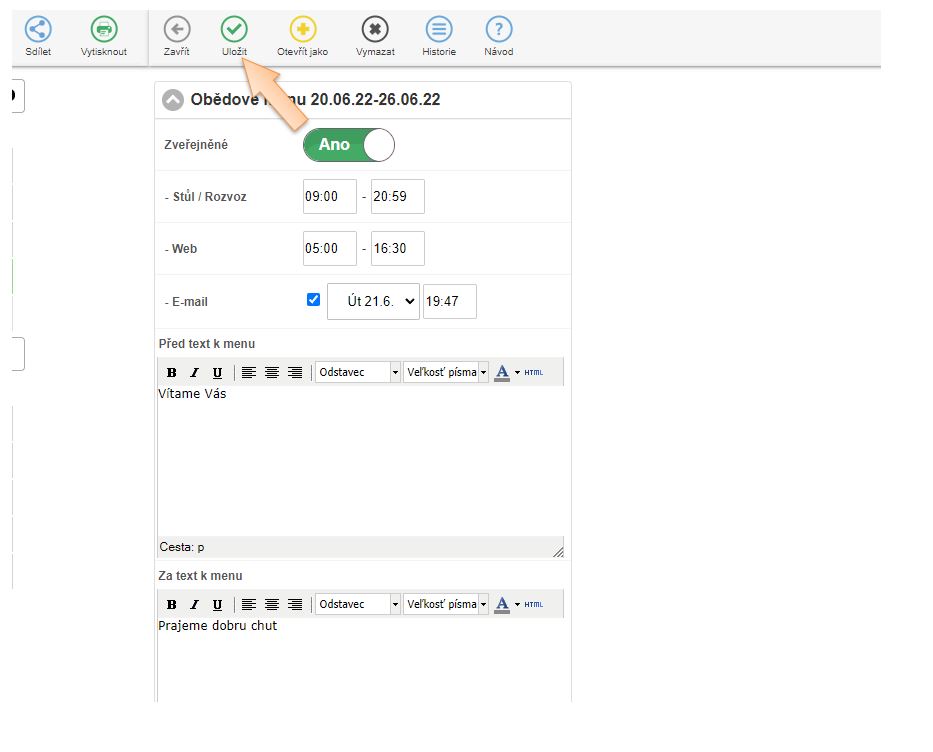Collapse the Obědové menu panel header

(x=174, y=100)
